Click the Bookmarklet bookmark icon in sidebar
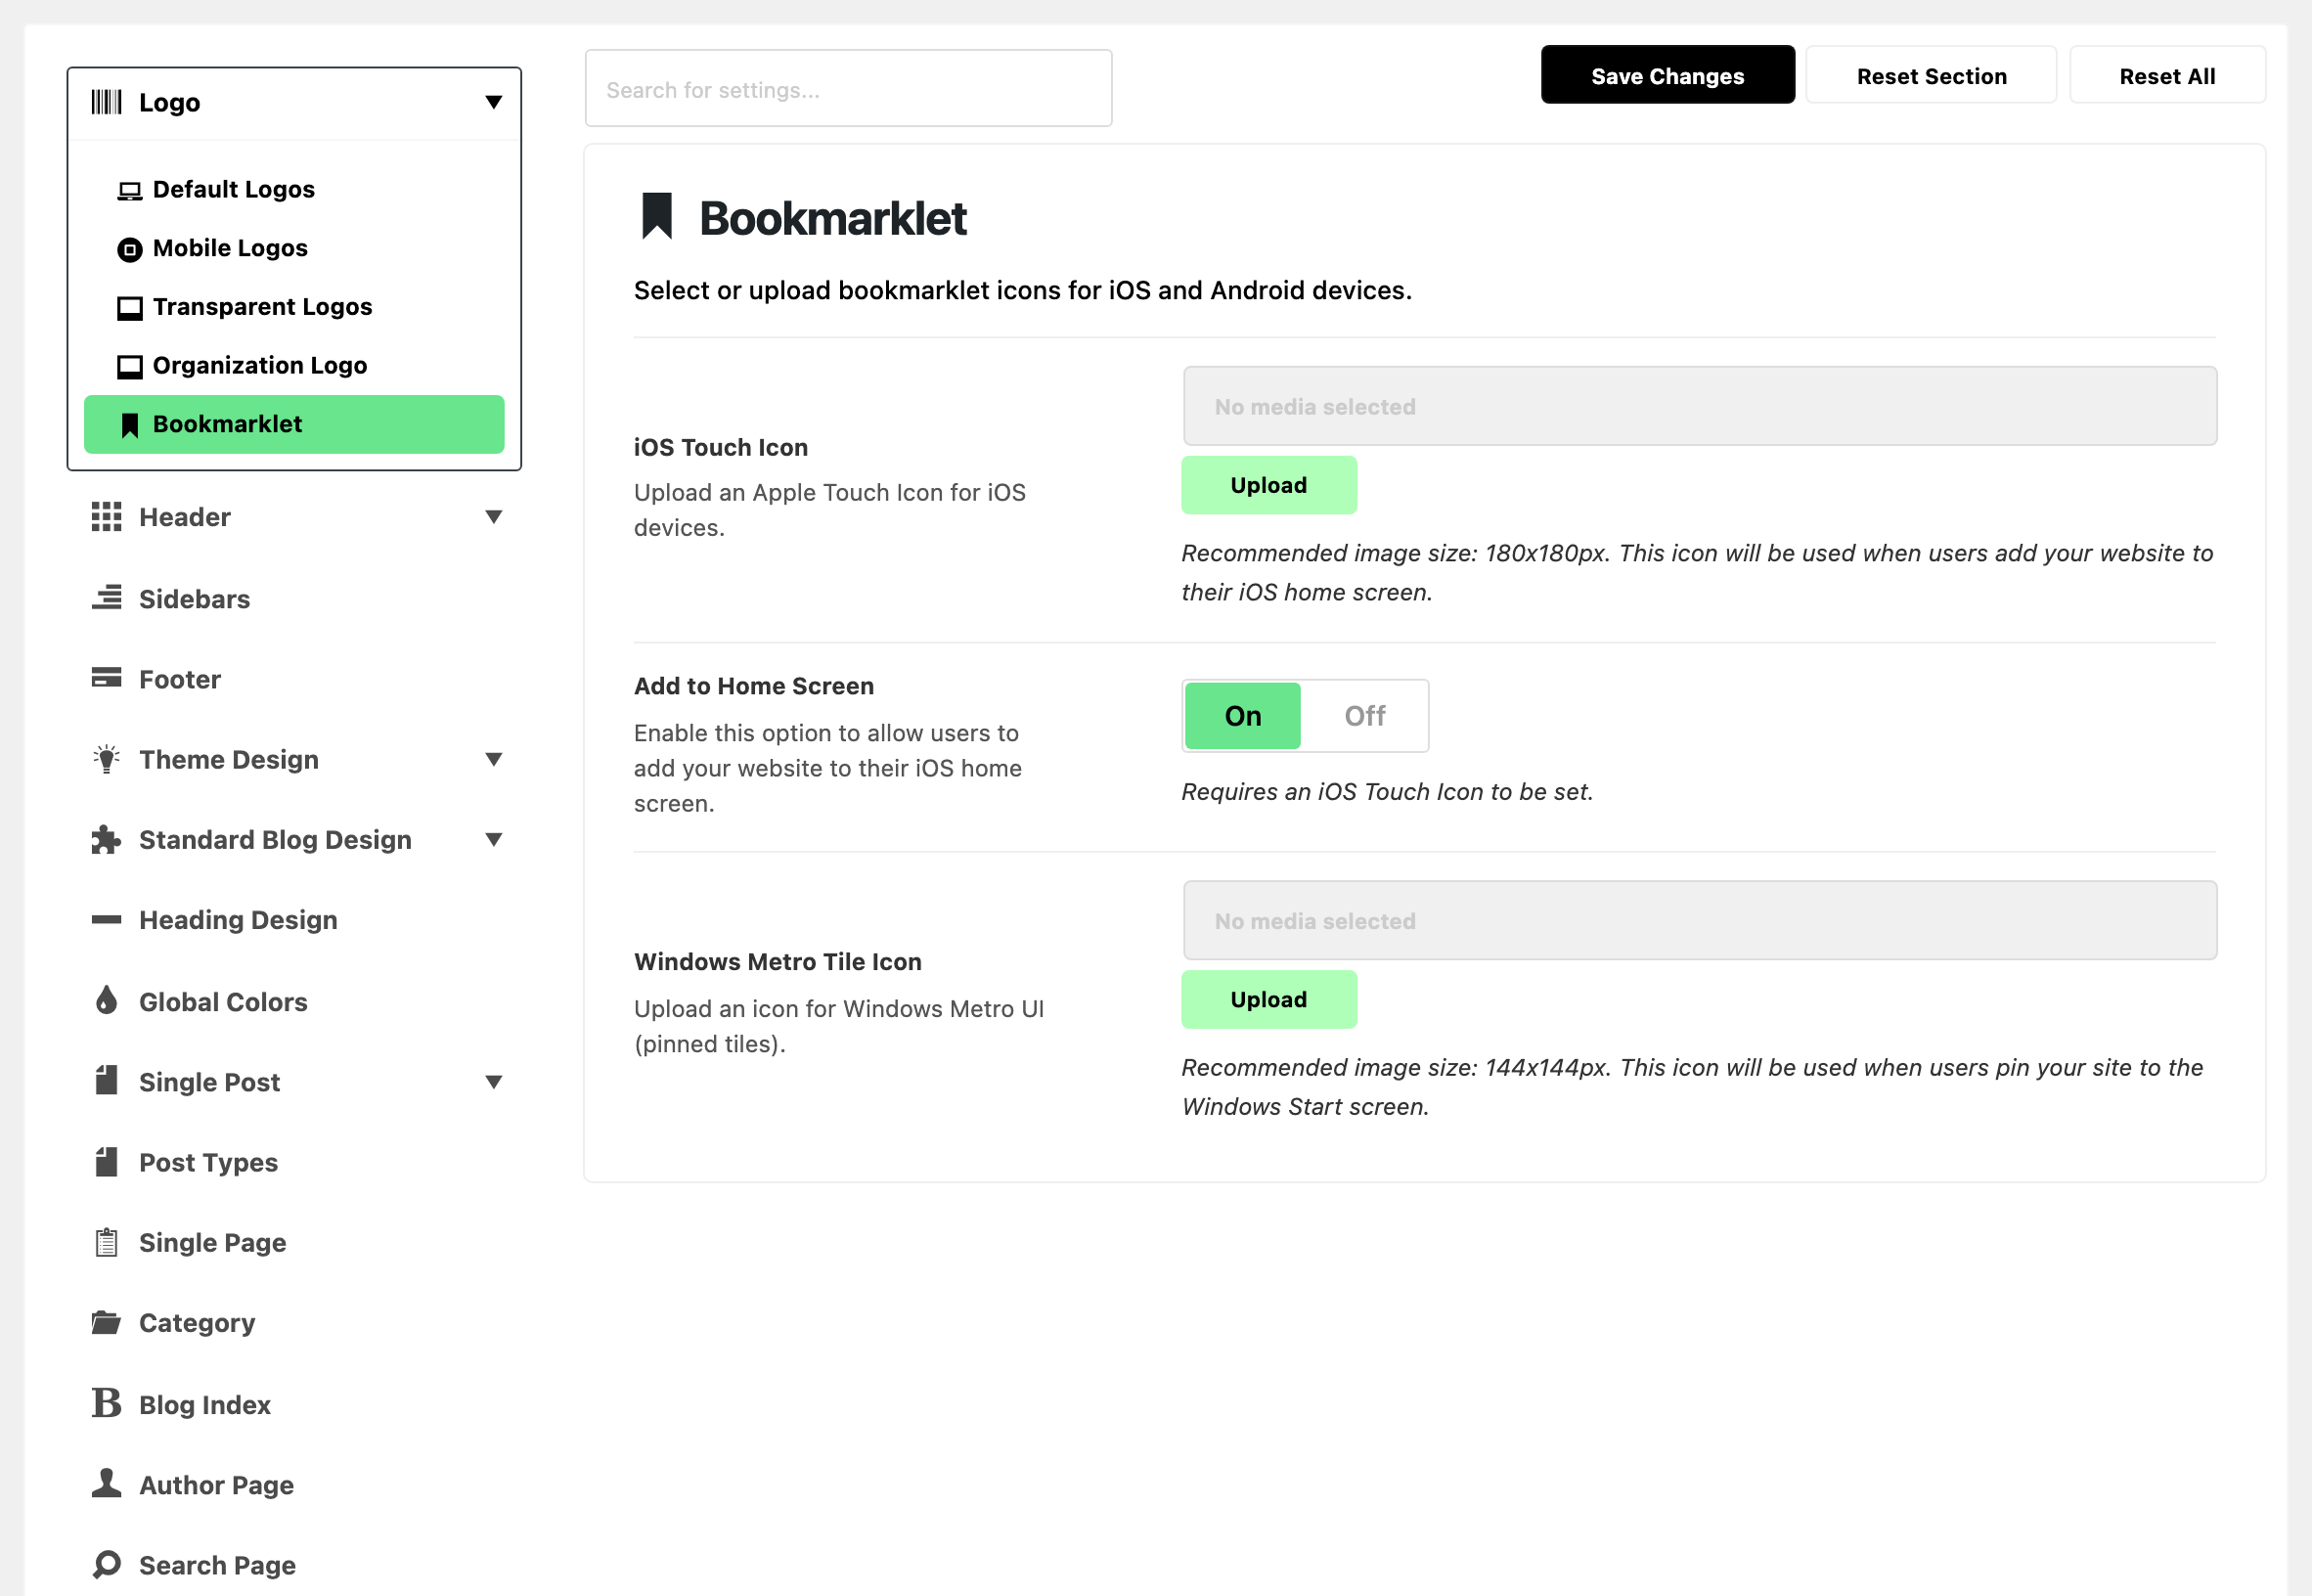Image resolution: width=2312 pixels, height=1596 pixels. pyautogui.click(x=130, y=425)
